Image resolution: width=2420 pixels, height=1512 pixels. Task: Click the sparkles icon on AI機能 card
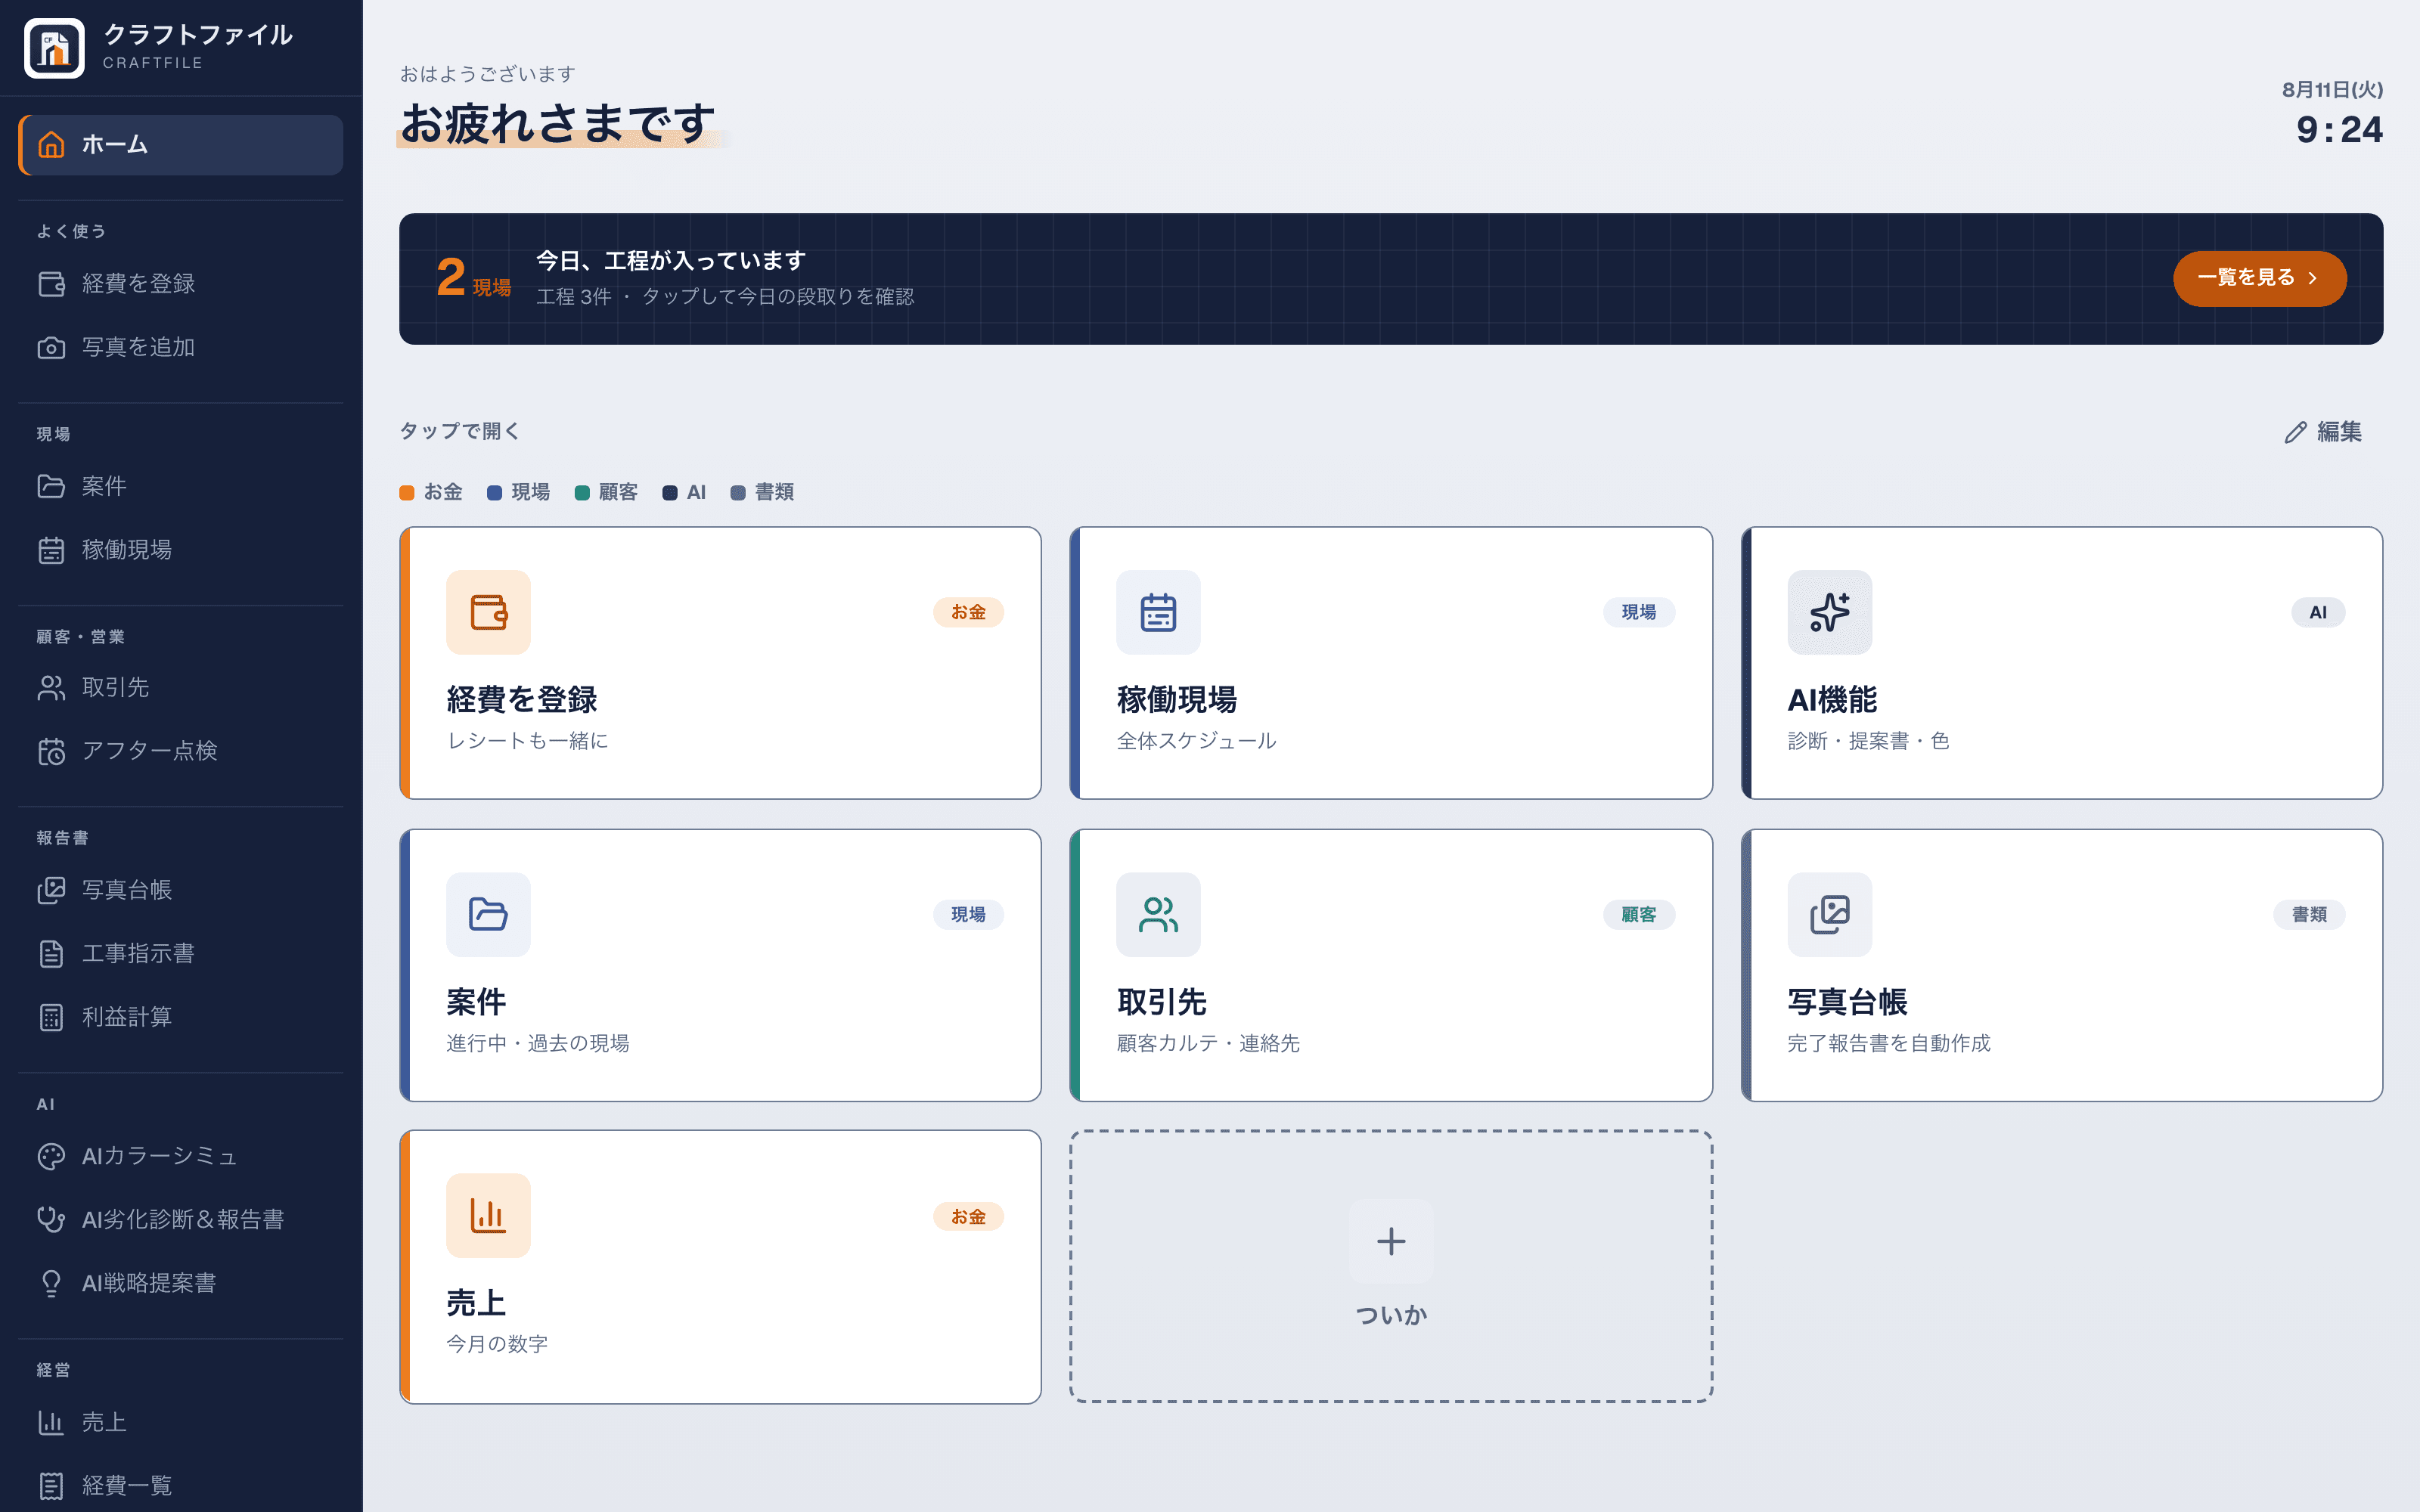(x=1829, y=612)
